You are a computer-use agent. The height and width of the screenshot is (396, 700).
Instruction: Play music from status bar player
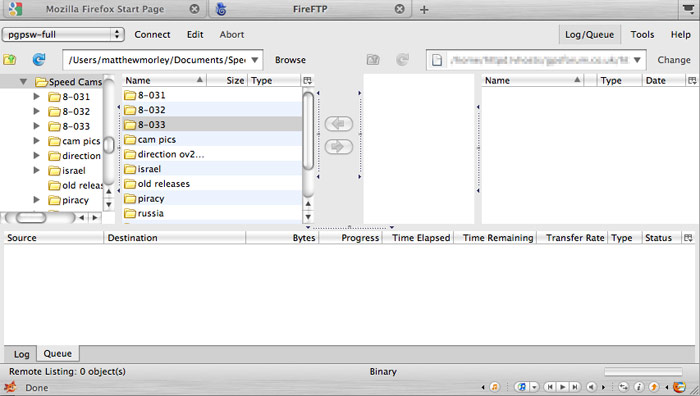(x=562, y=387)
